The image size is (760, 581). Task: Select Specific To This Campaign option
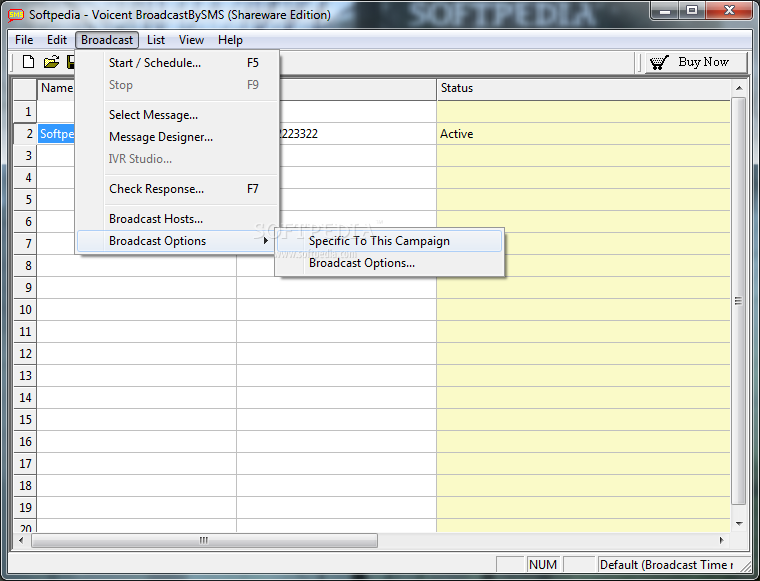click(x=390, y=241)
